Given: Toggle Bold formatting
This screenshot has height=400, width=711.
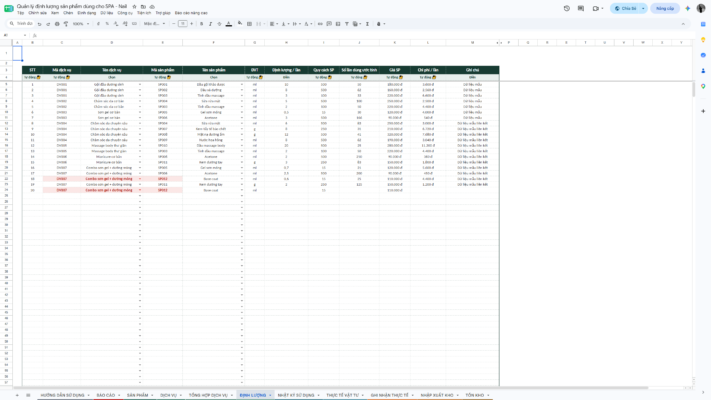Looking at the screenshot, I should pyautogui.click(x=202, y=24).
